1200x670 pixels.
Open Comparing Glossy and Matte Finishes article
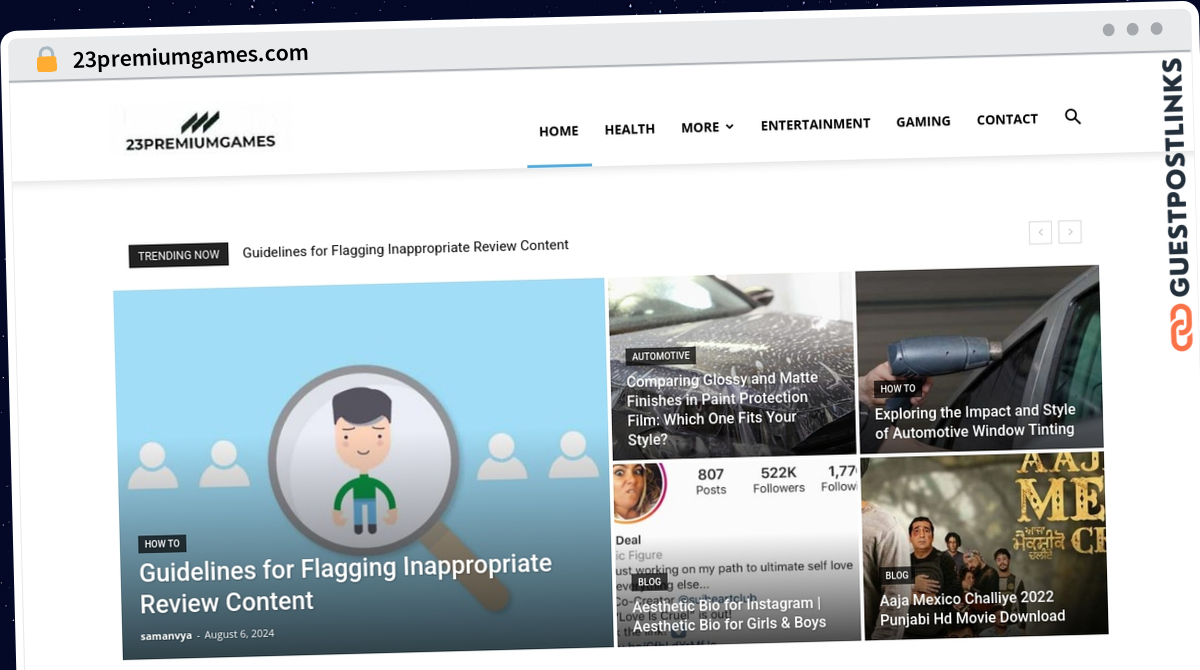click(x=722, y=408)
